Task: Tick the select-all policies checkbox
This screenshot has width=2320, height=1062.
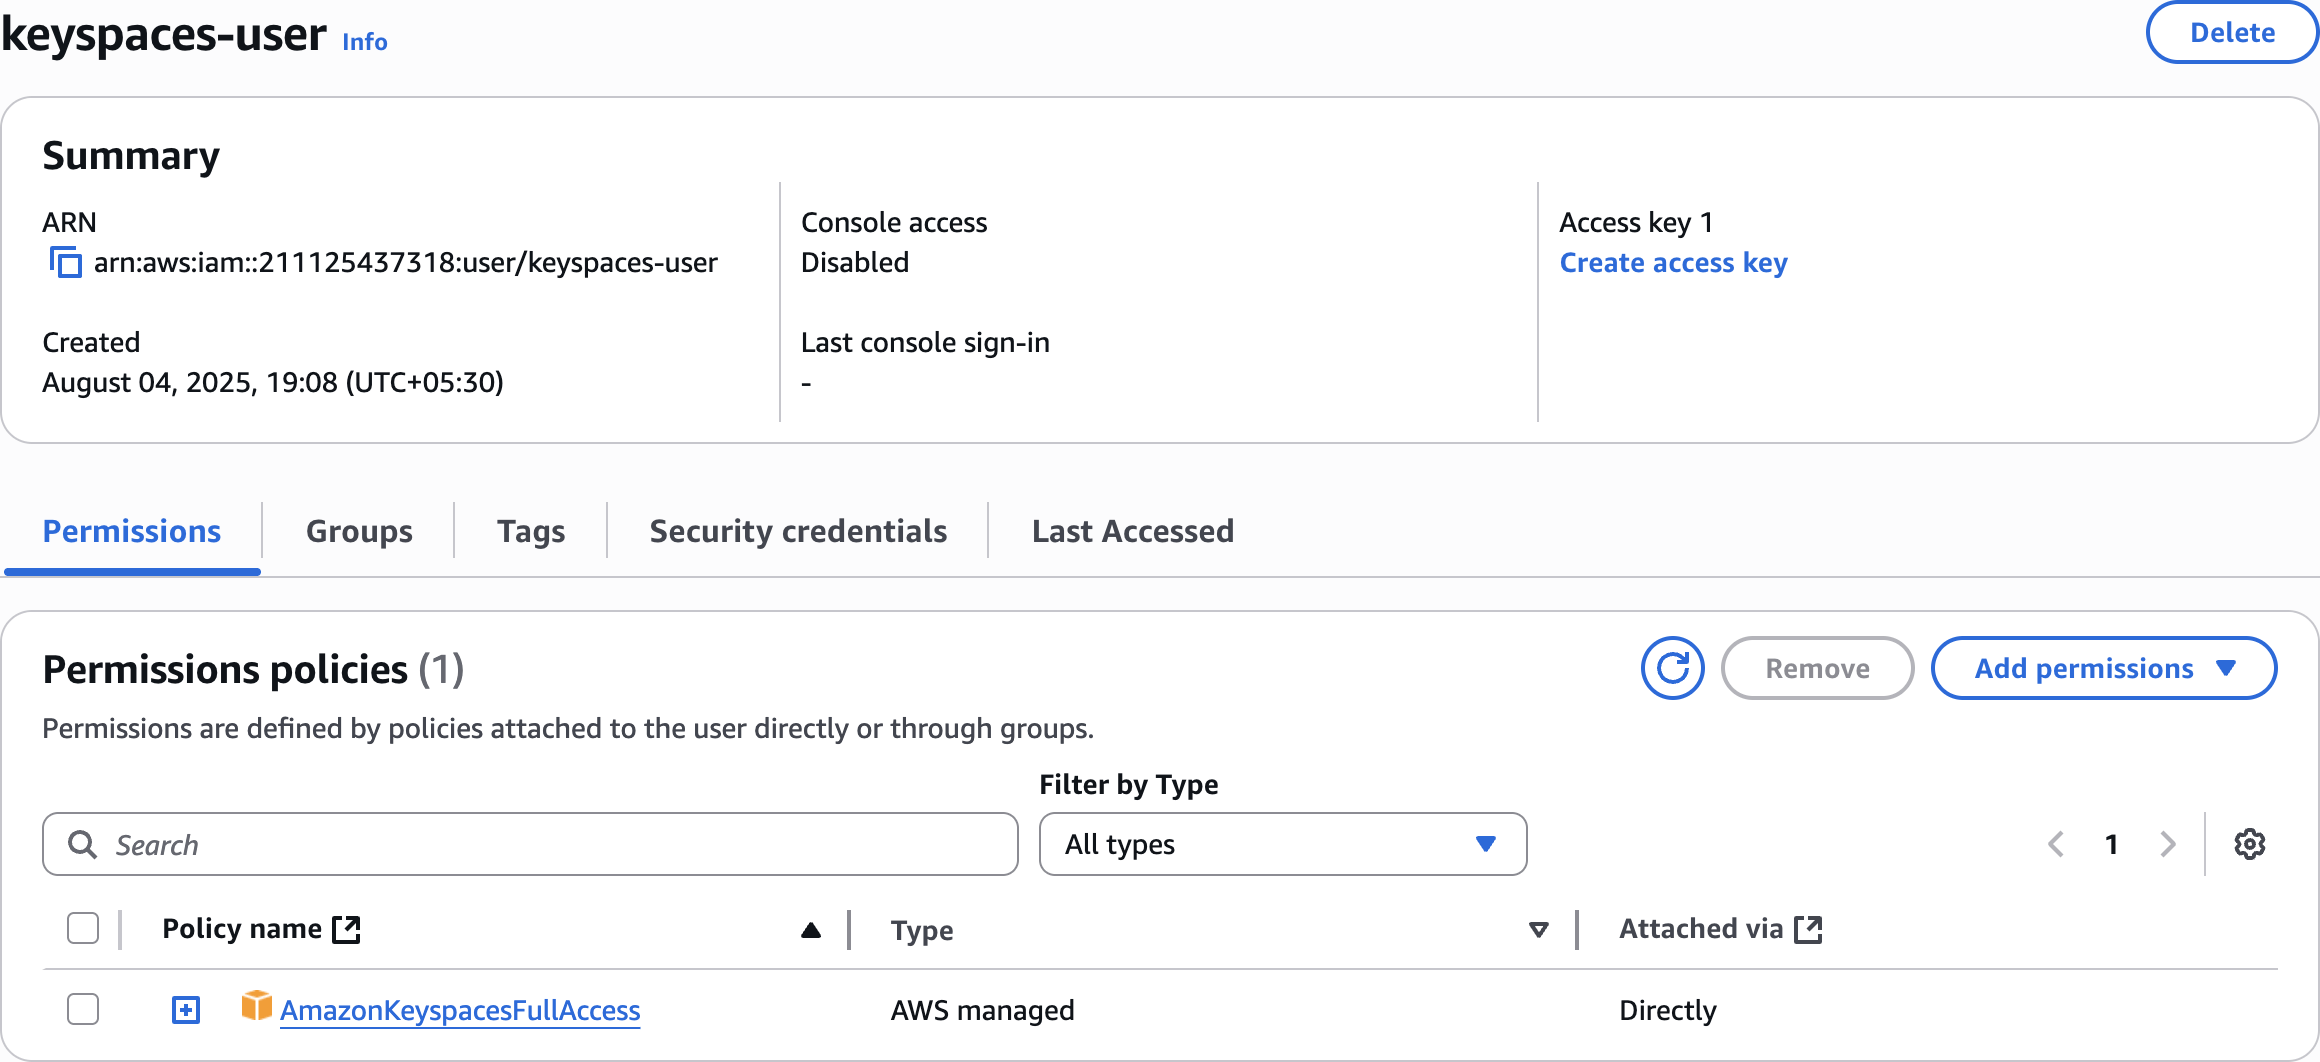Action: [x=83, y=929]
